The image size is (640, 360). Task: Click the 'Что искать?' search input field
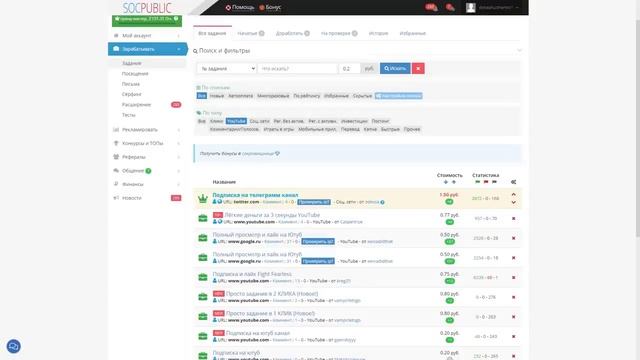pyautogui.click(x=298, y=69)
